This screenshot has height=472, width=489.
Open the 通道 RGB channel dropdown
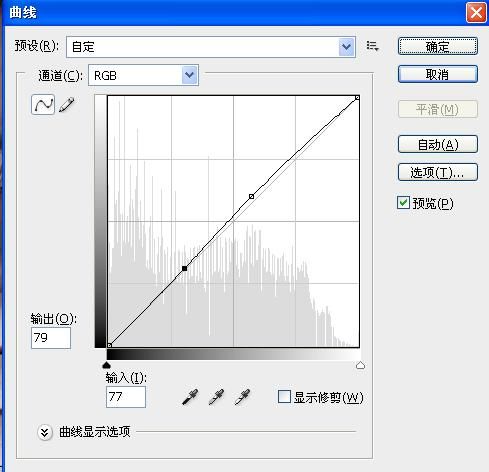coord(144,75)
